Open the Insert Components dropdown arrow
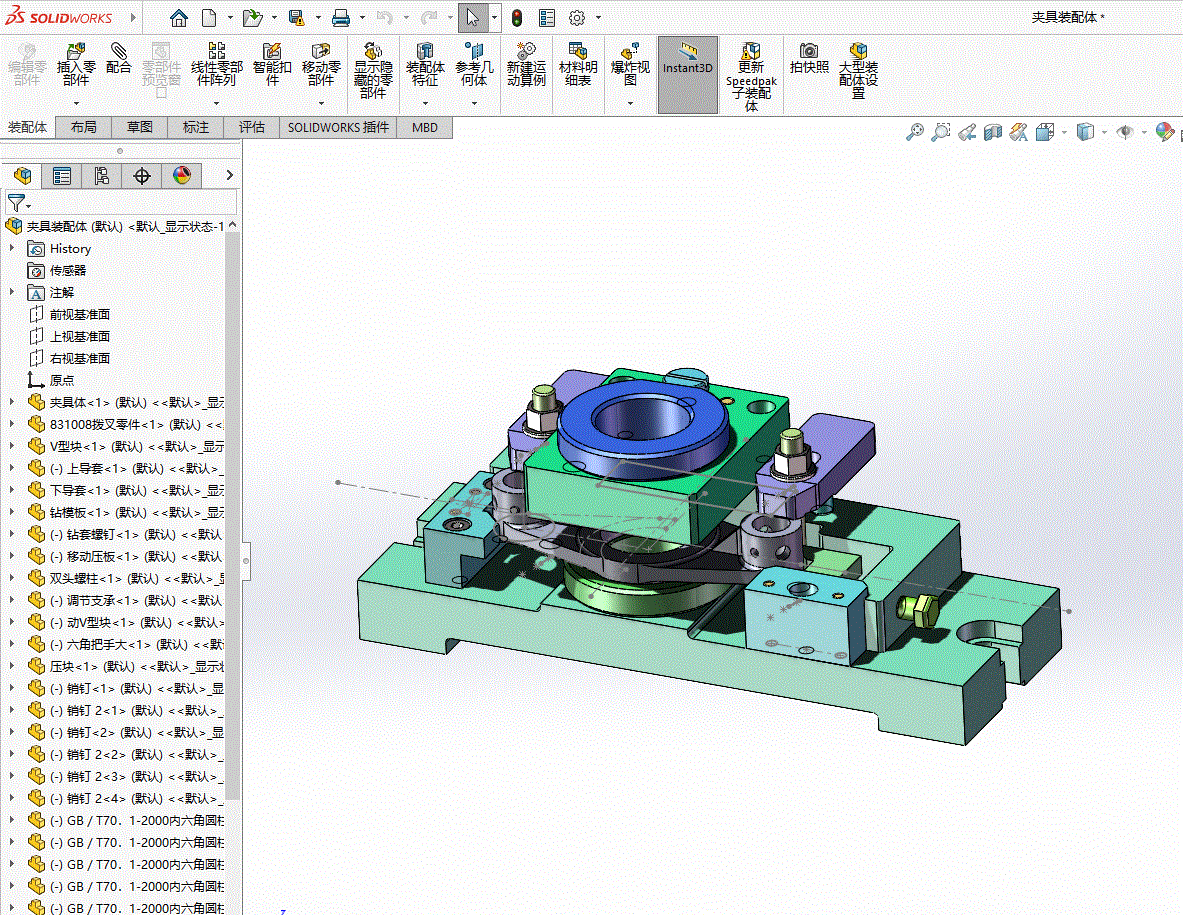The image size is (1183, 915). [x=75, y=103]
